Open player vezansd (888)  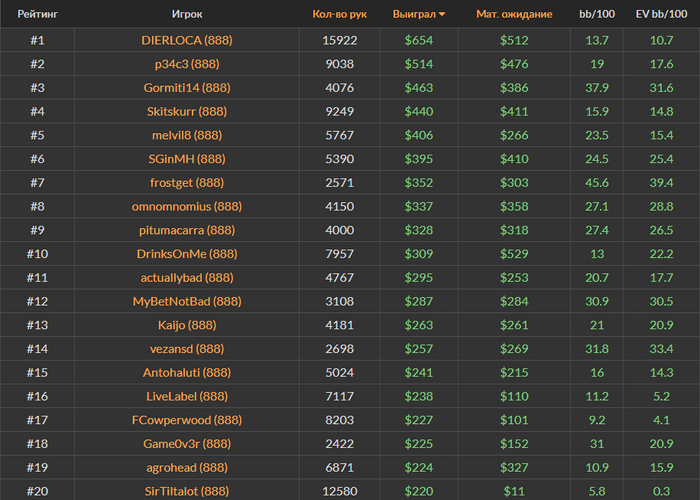[187, 349]
